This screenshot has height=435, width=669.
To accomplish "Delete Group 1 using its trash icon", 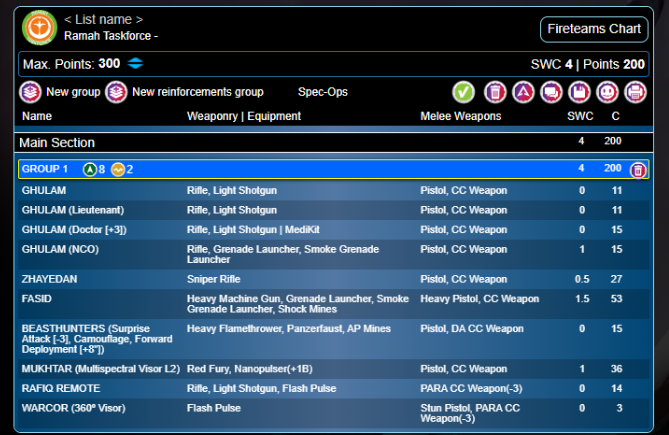I will 638,170.
